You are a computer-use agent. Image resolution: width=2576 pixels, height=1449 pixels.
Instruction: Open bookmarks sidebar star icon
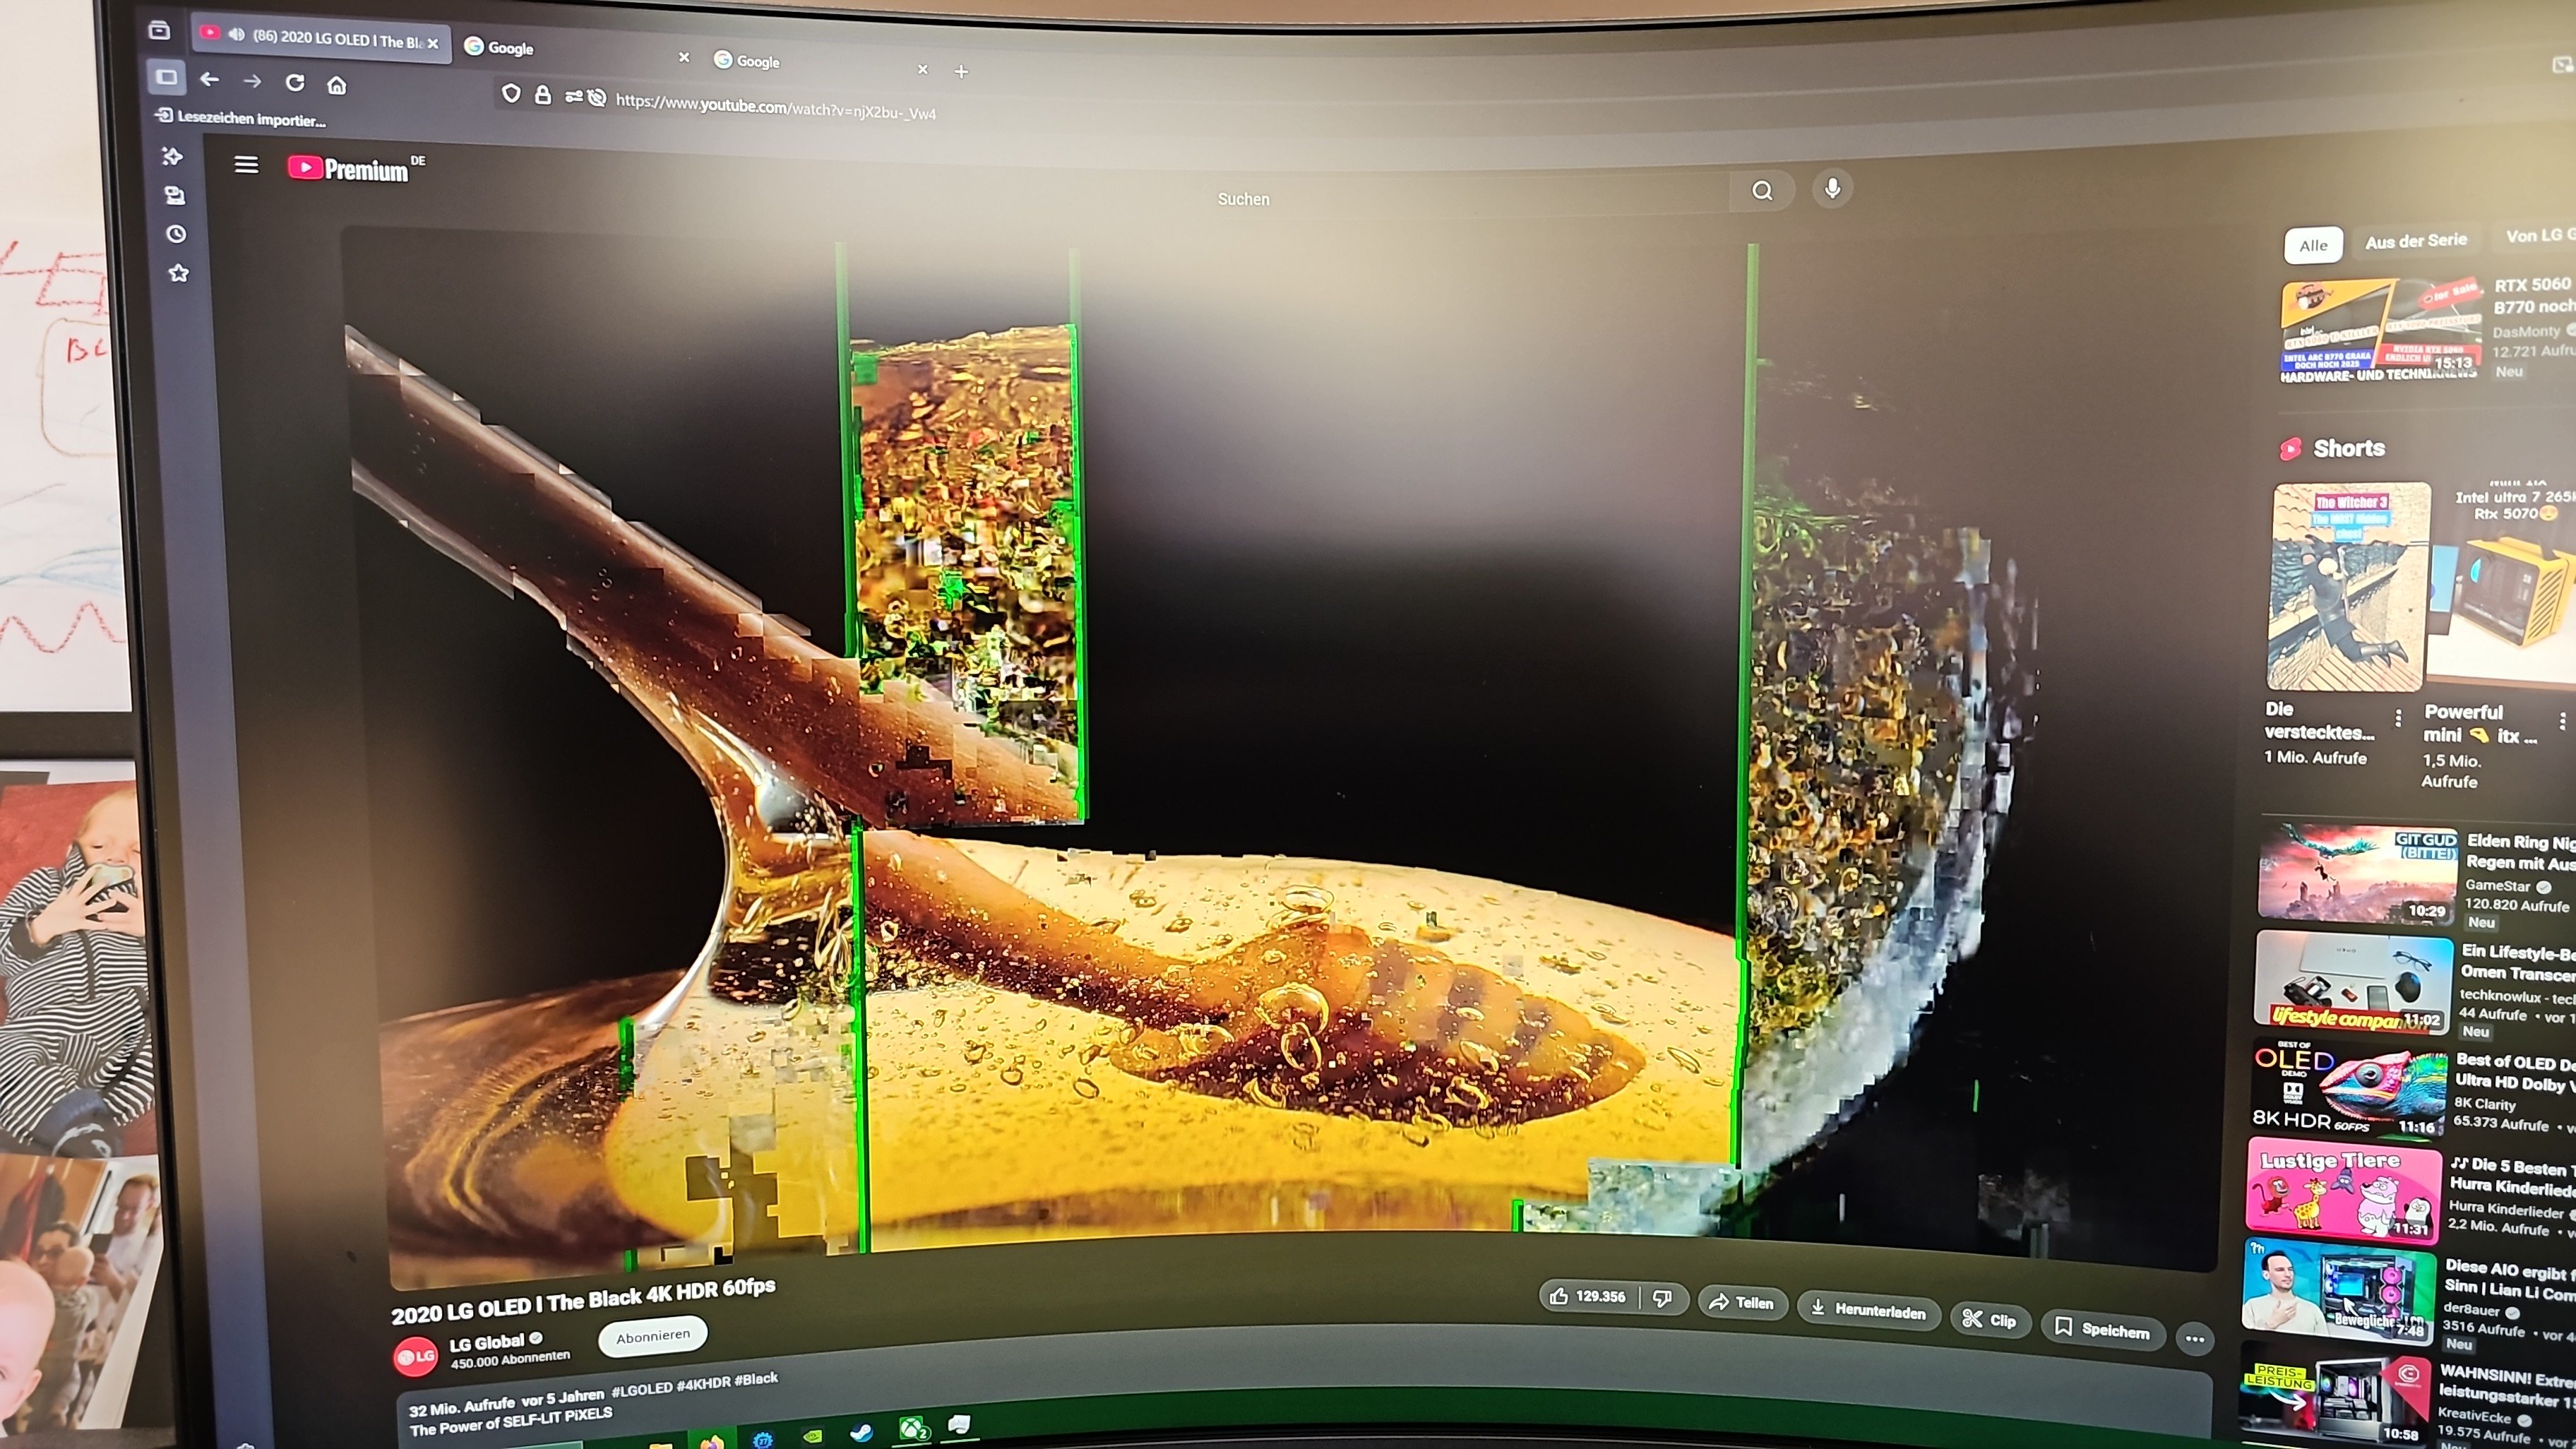point(178,273)
